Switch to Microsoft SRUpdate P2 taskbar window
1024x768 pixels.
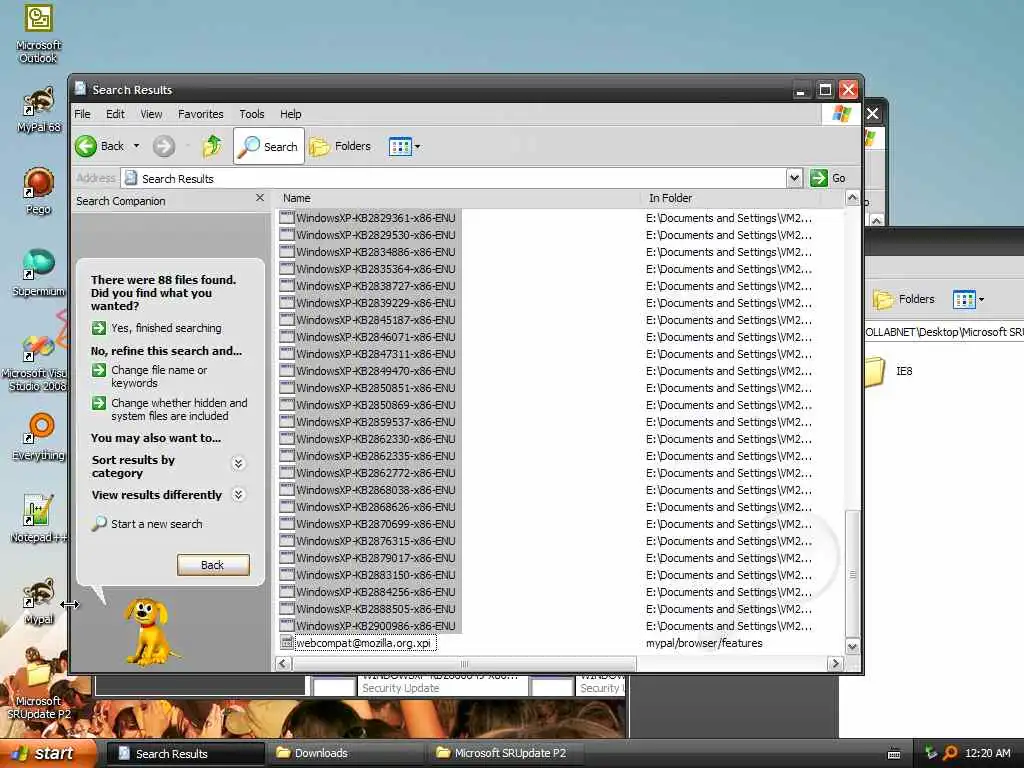[x=506, y=753]
